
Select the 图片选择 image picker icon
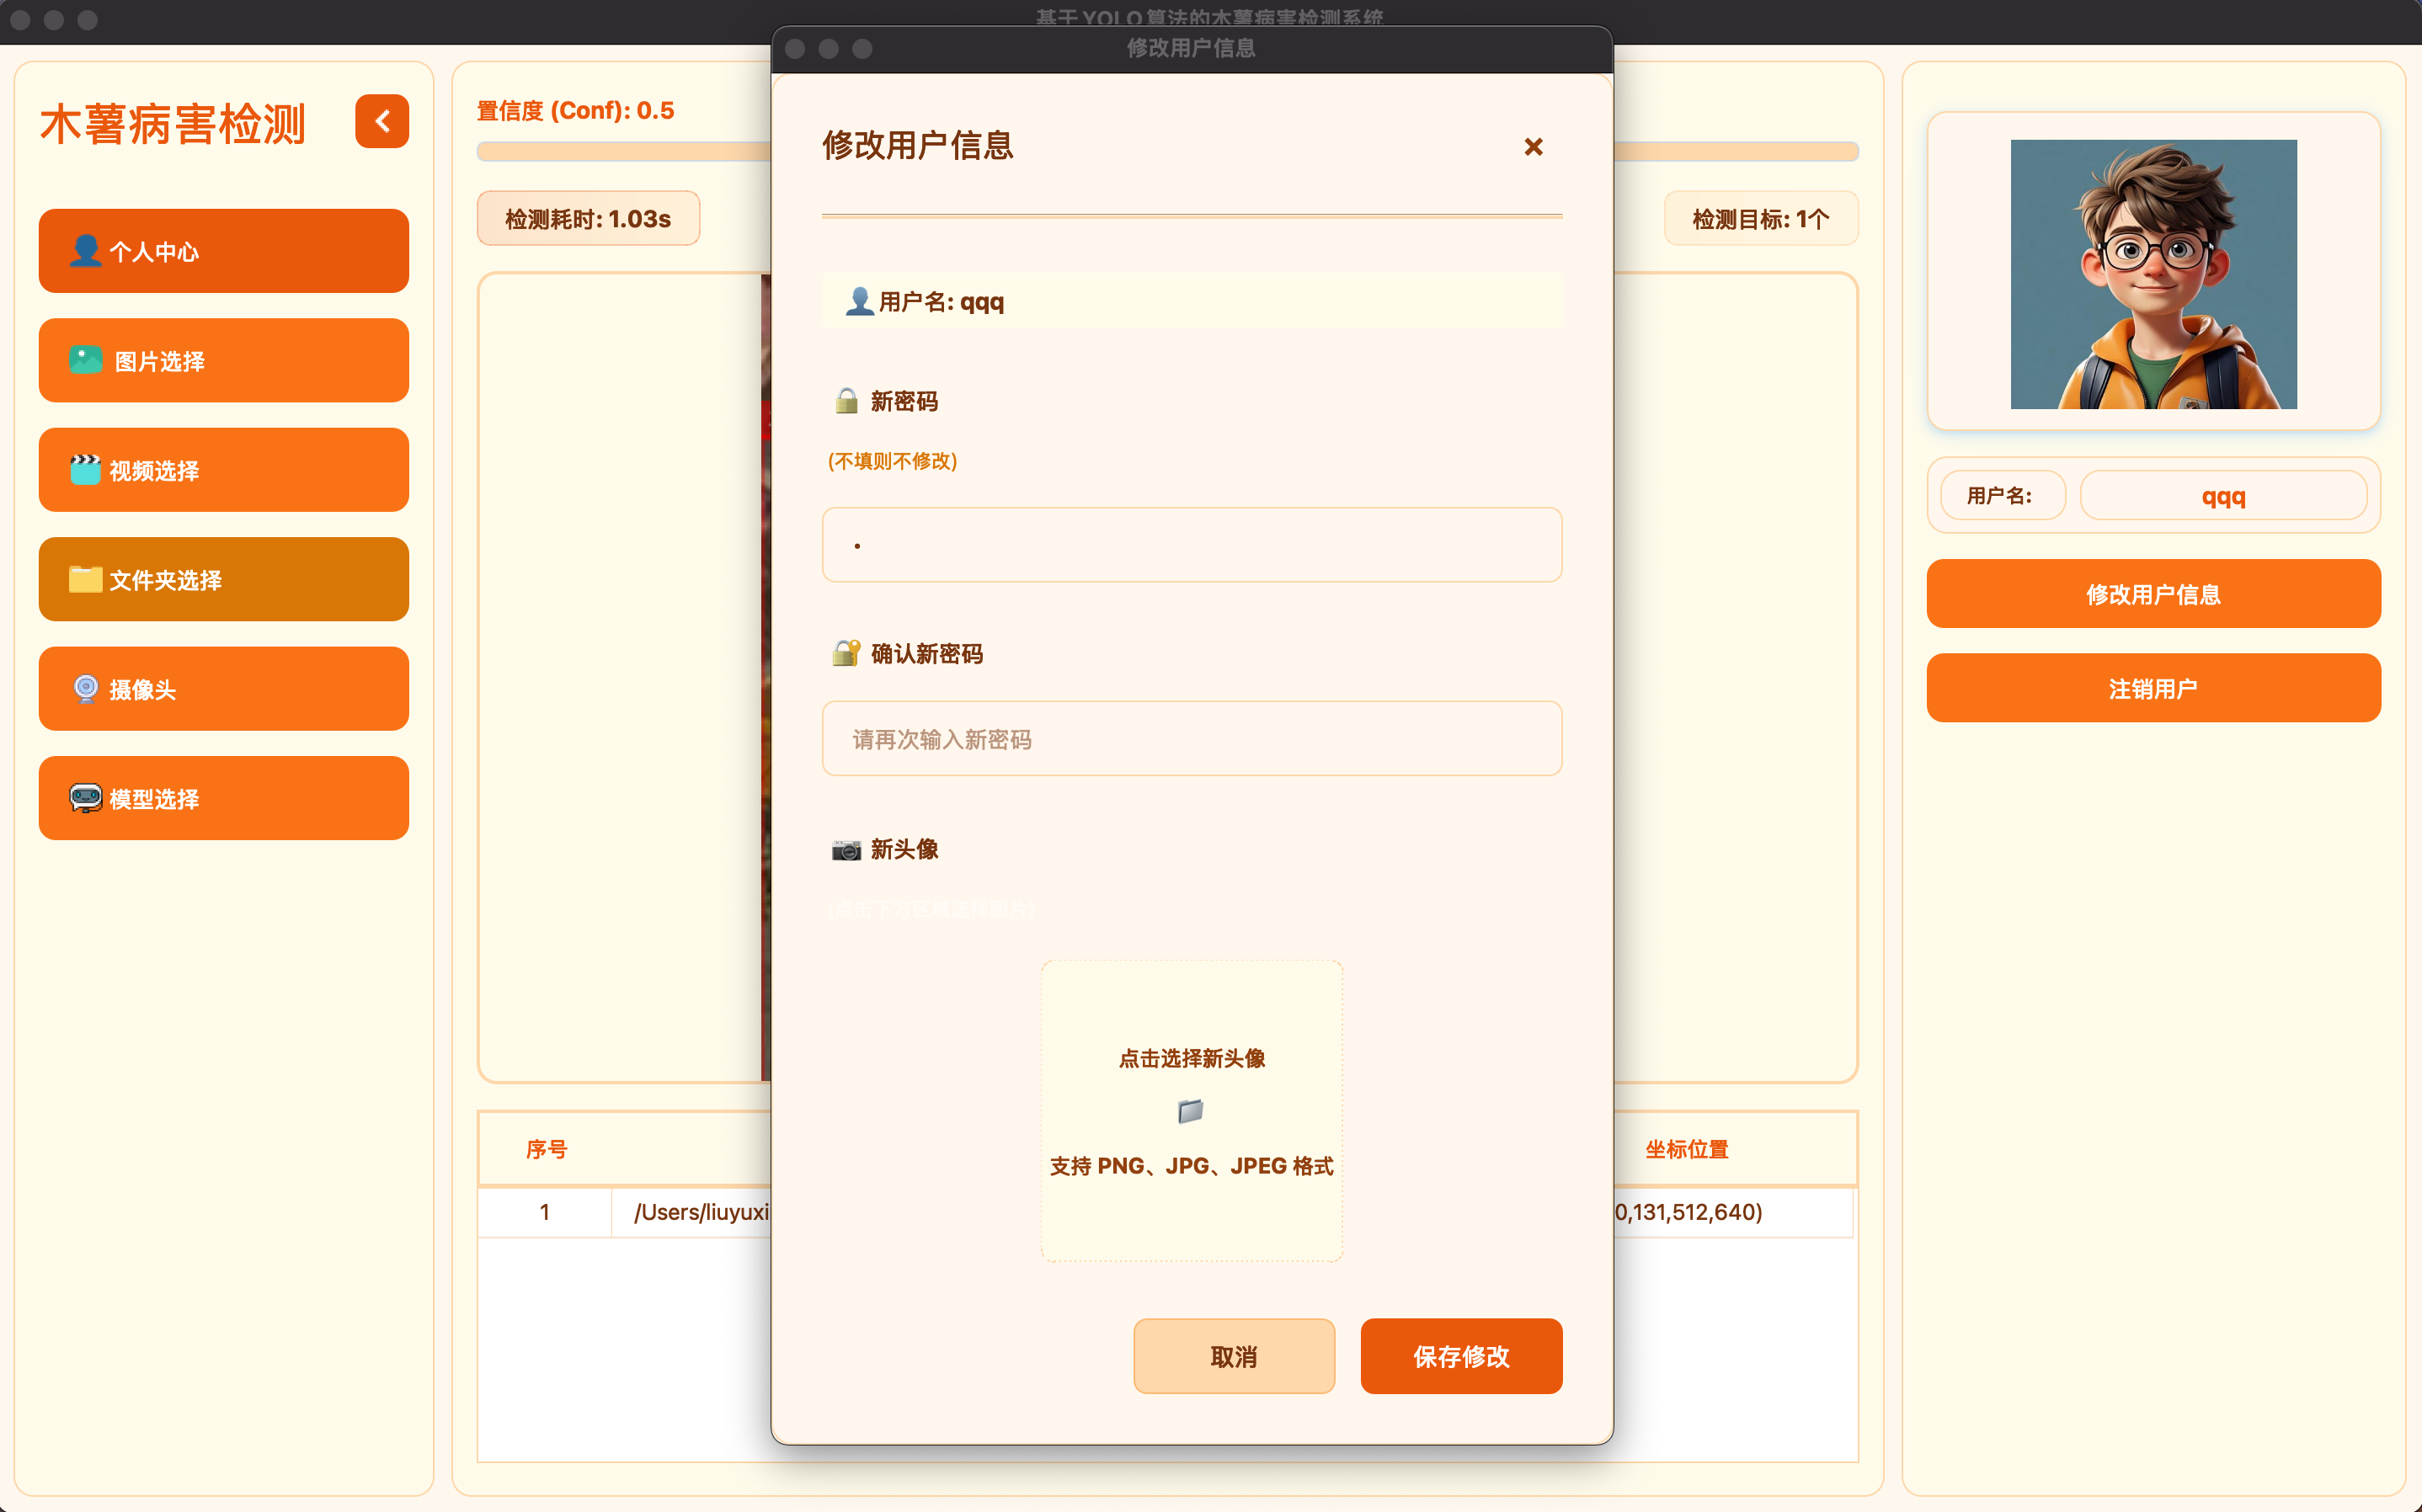point(85,360)
